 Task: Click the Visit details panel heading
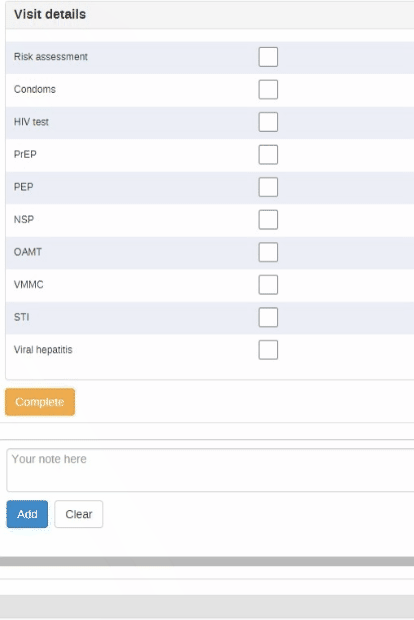(x=50, y=14)
